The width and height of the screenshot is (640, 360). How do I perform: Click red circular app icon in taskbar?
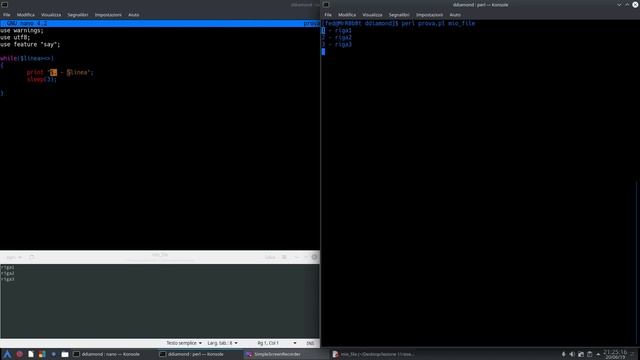[x=19, y=354]
